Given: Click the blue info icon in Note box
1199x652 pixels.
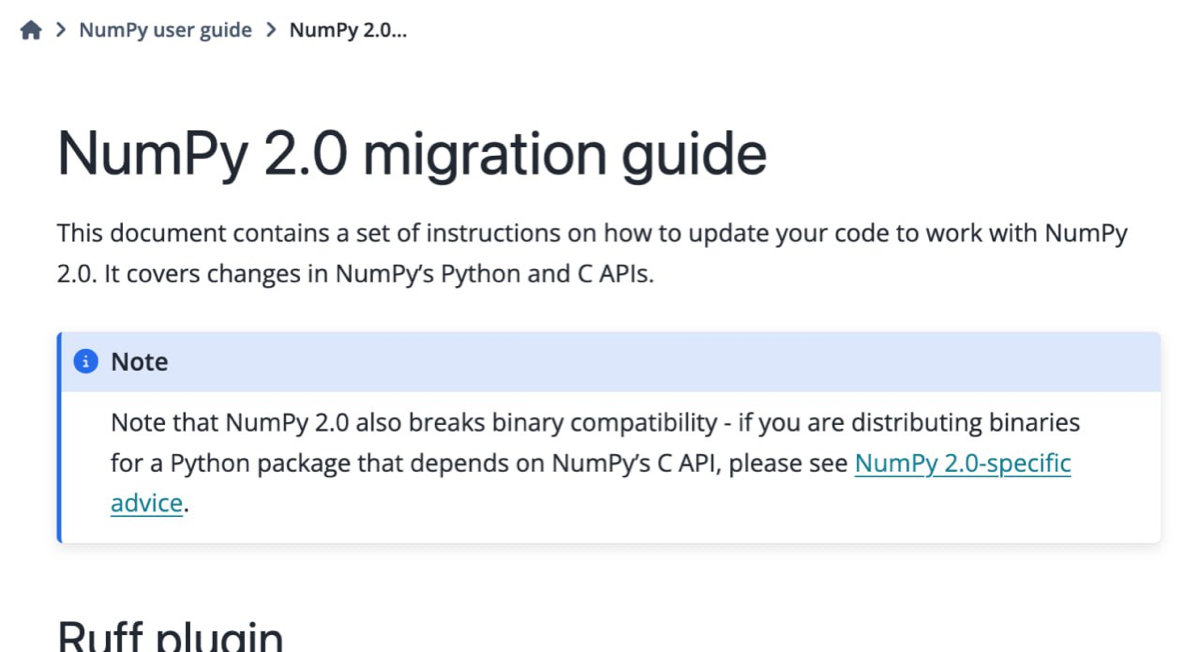Looking at the screenshot, I should [86, 361].
